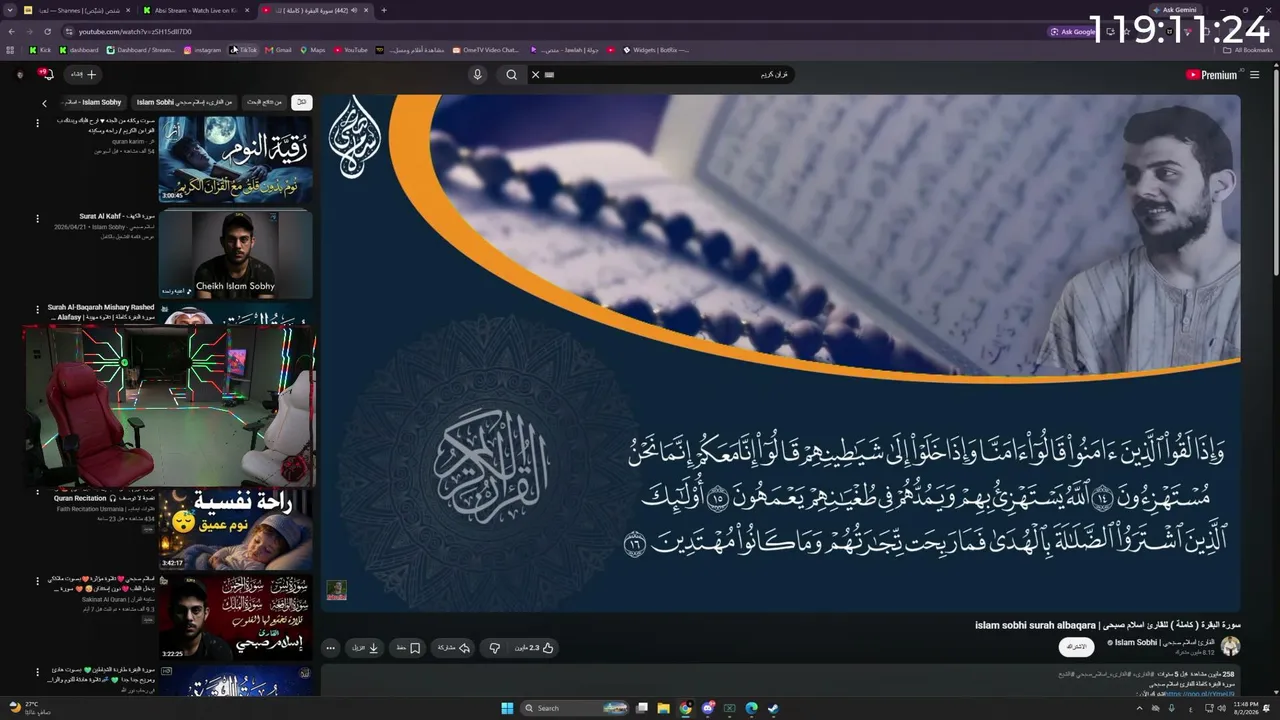Show hidden system tray icons
The height and width of the screenshot is (720, 1280).
click(x=1139, y=708)
